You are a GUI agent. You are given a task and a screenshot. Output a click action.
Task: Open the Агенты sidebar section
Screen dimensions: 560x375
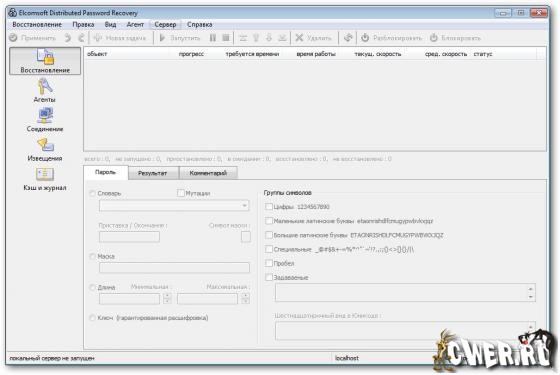click(45, 90)
